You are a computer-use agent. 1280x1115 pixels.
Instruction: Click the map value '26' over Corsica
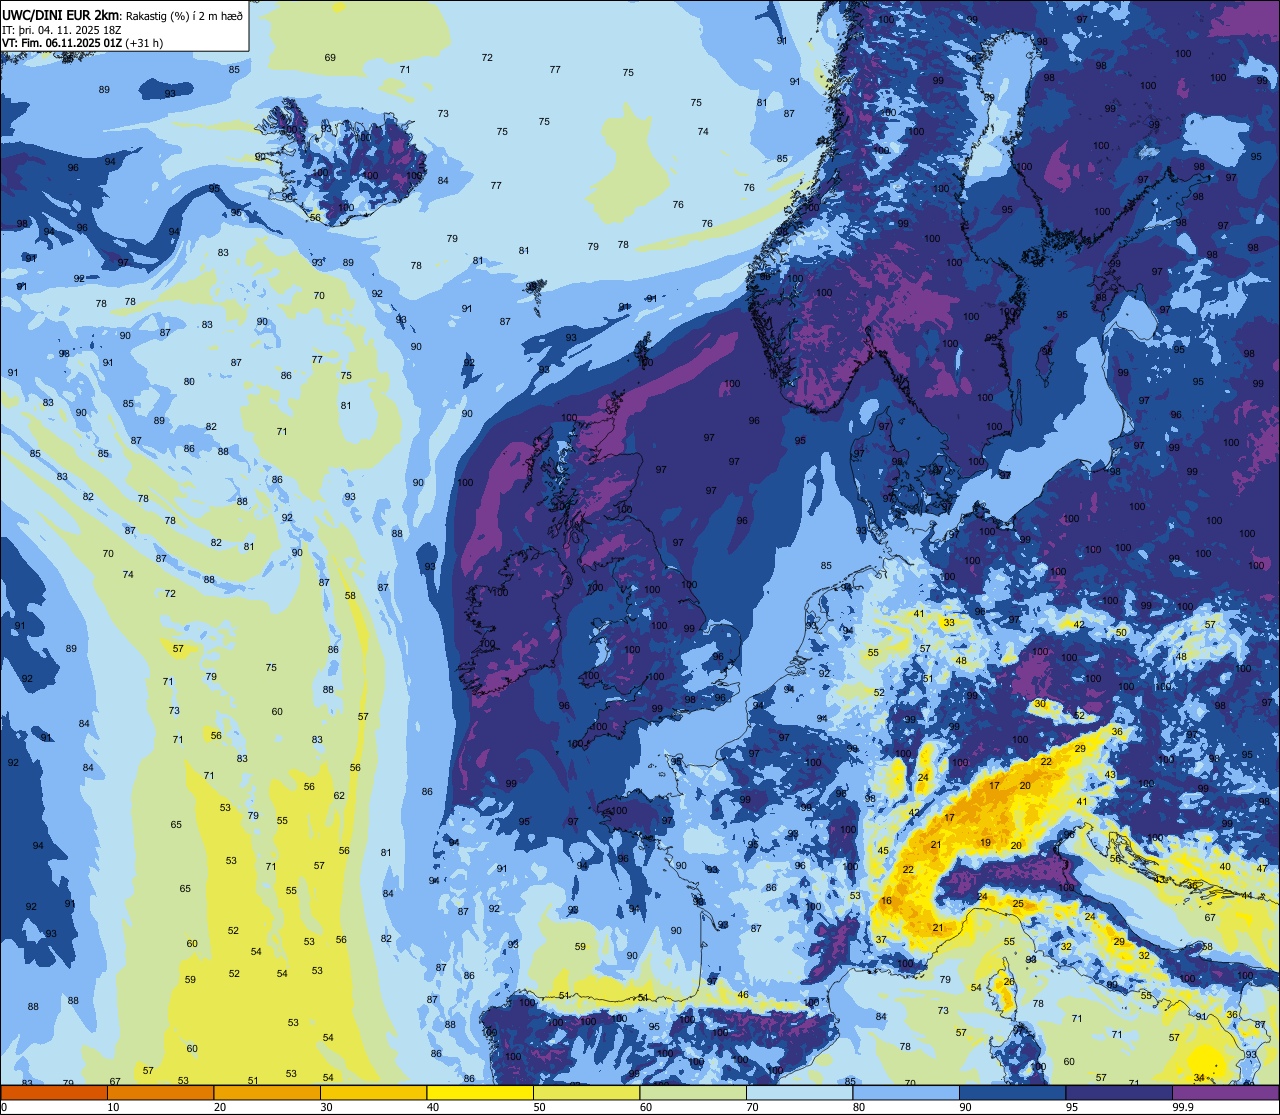[x=1010, y=981]
